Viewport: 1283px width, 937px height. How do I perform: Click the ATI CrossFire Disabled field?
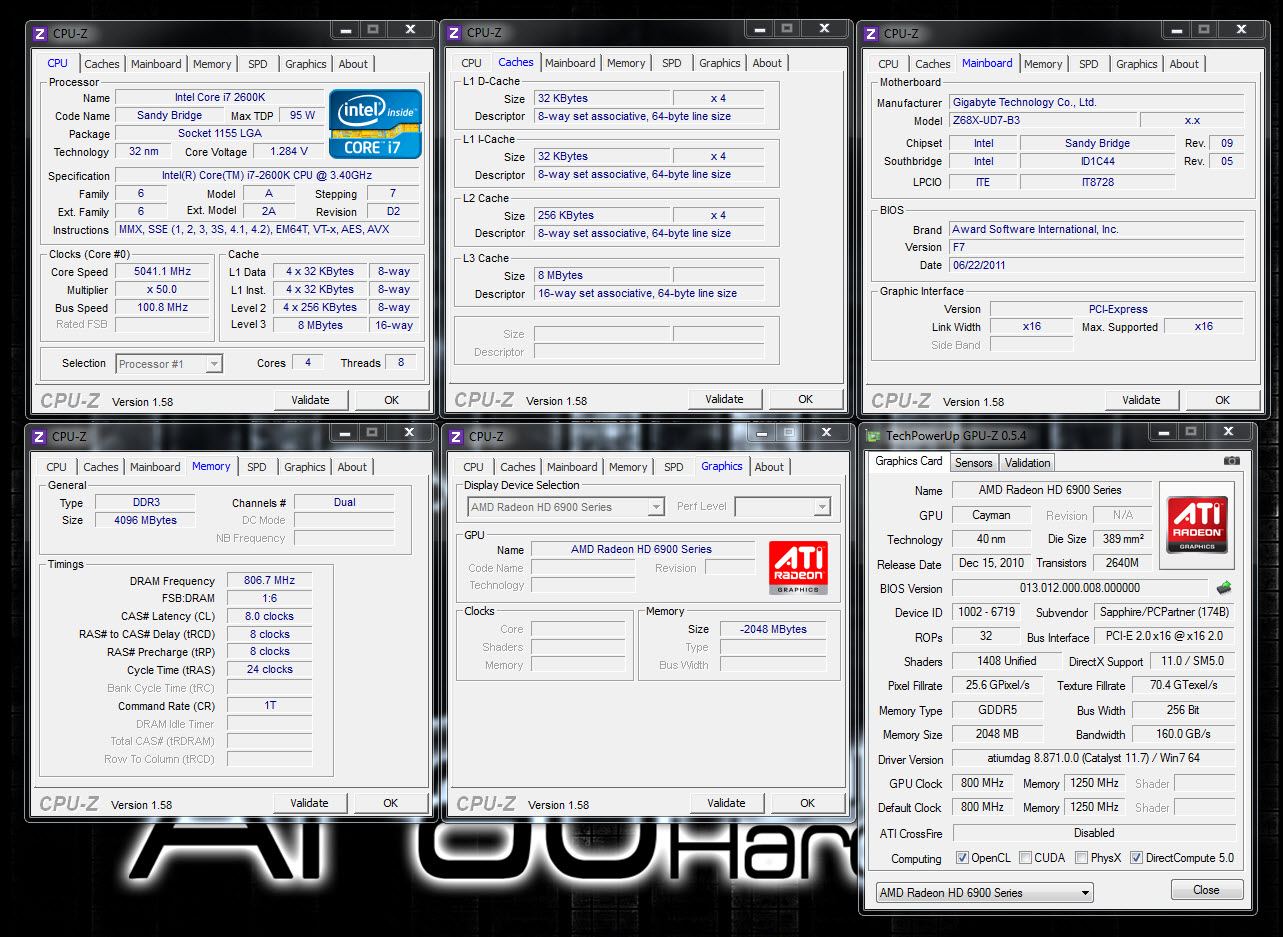[1093, 832]
